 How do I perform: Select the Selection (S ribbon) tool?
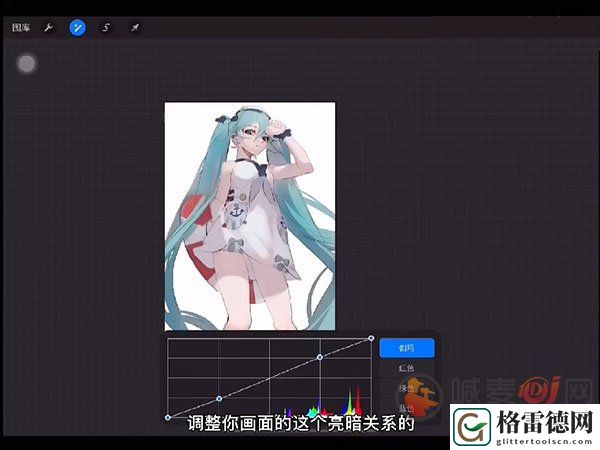tap(106, 28)
